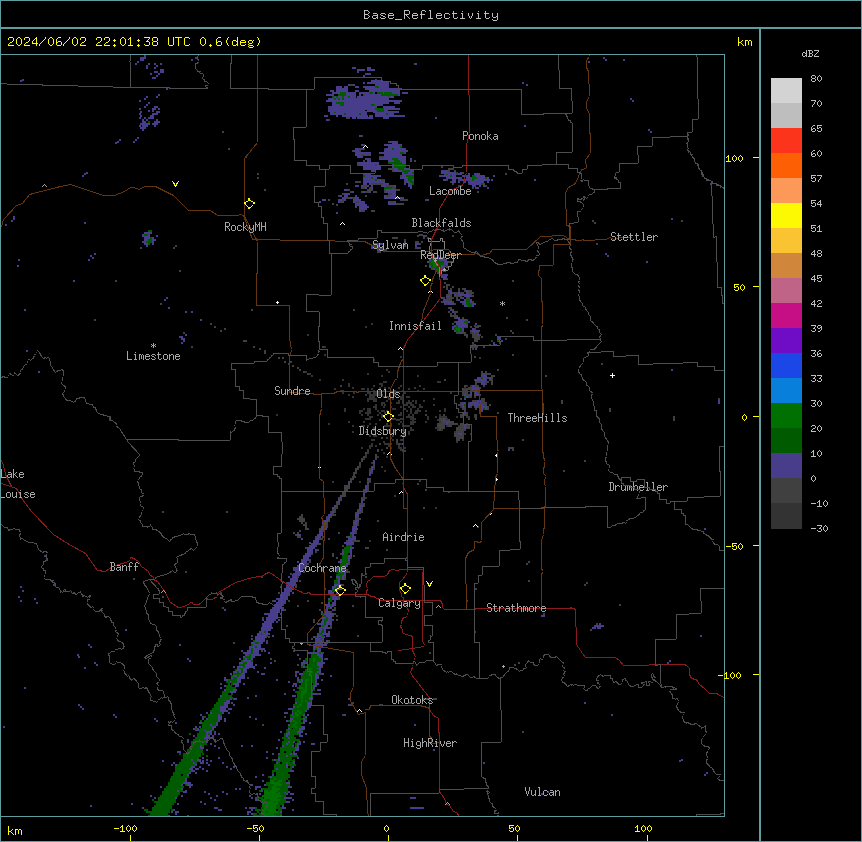Click the yellow marker south of RedDeer
Screen dimensions: 862x842
(x=426, y=280)
